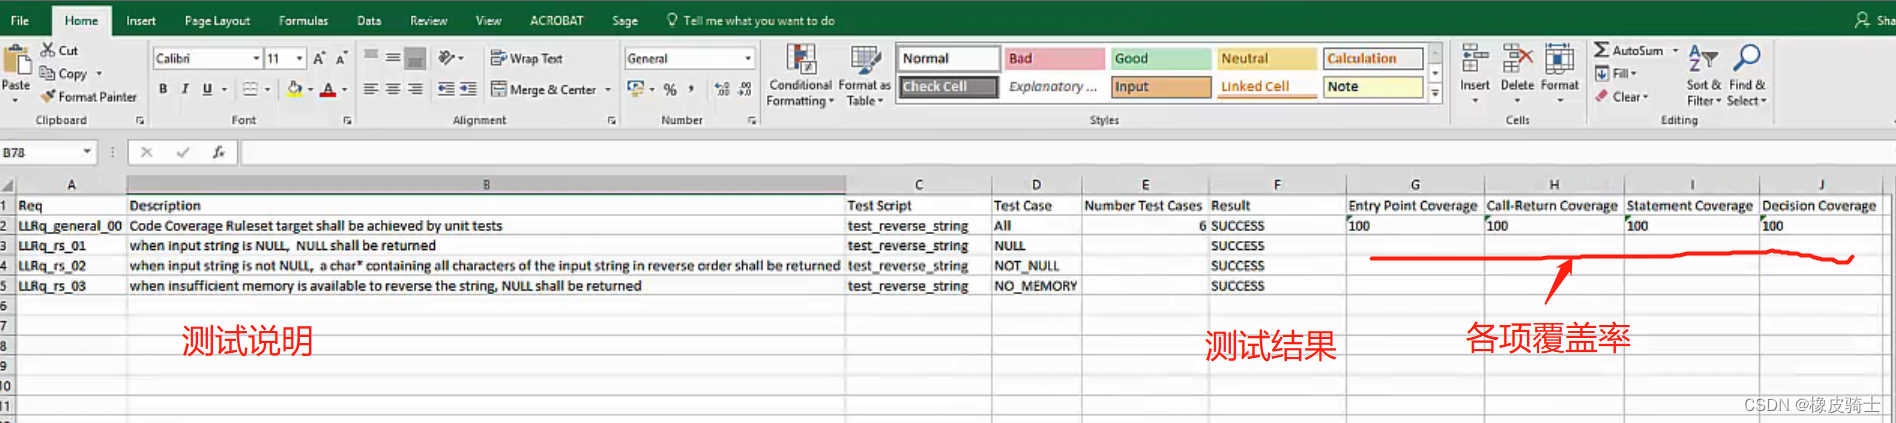The height and width of the screenshot is (423, 1896).
Task: Apply the Bad cell style
Action: point(1055,59)
